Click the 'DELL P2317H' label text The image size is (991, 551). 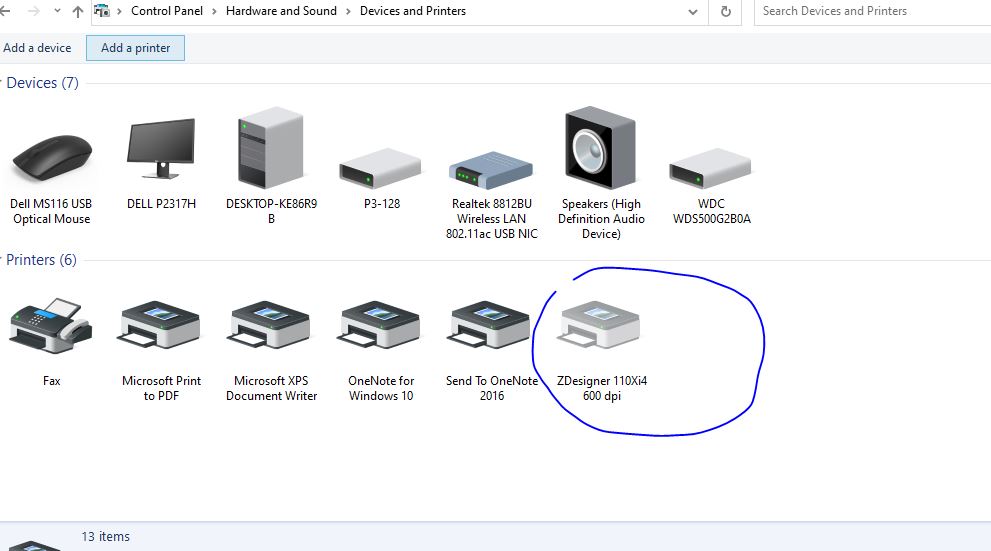pyautogui.click(x=161, y=203)
